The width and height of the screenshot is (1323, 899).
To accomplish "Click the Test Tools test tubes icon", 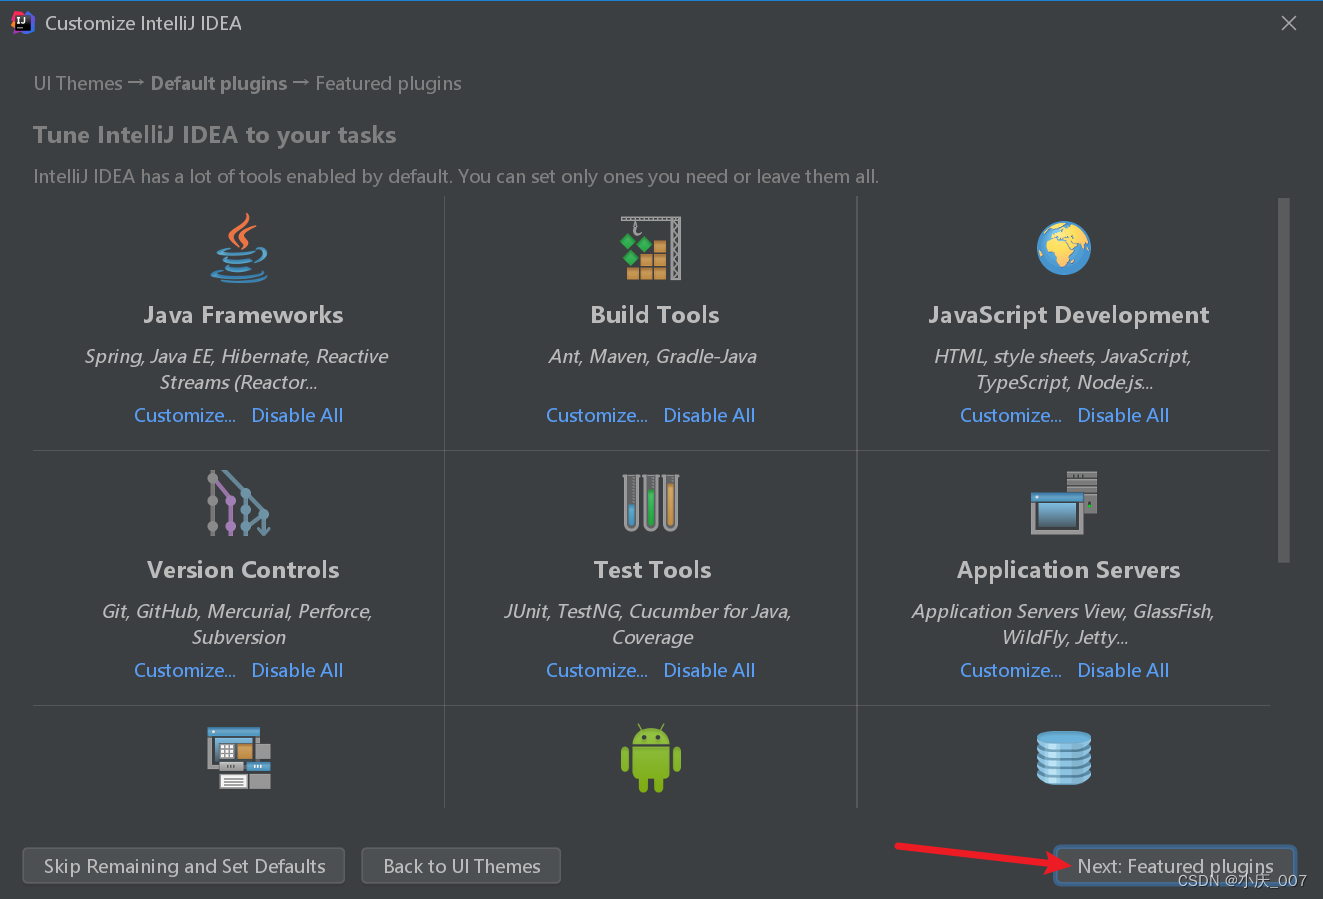I will coord(650,503).
